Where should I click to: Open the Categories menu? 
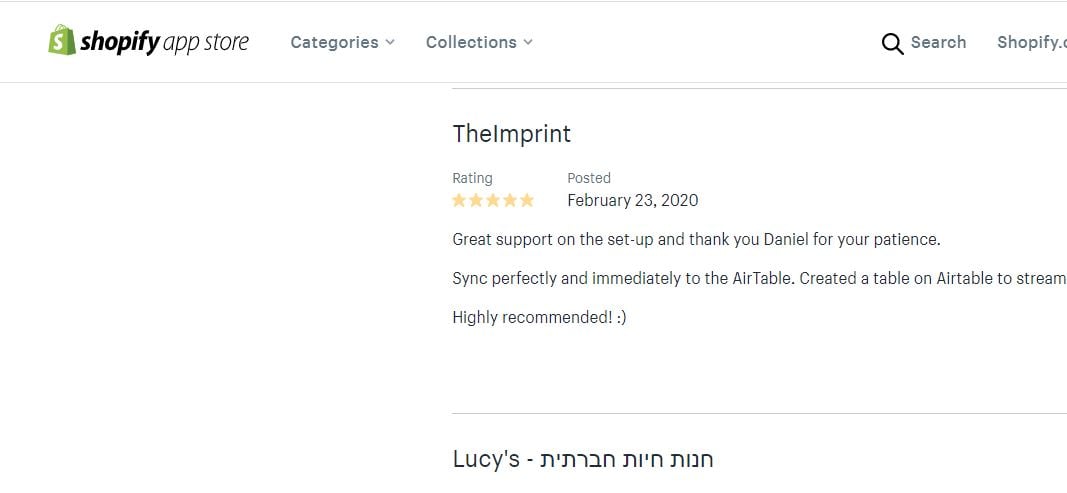coord(343,42)
